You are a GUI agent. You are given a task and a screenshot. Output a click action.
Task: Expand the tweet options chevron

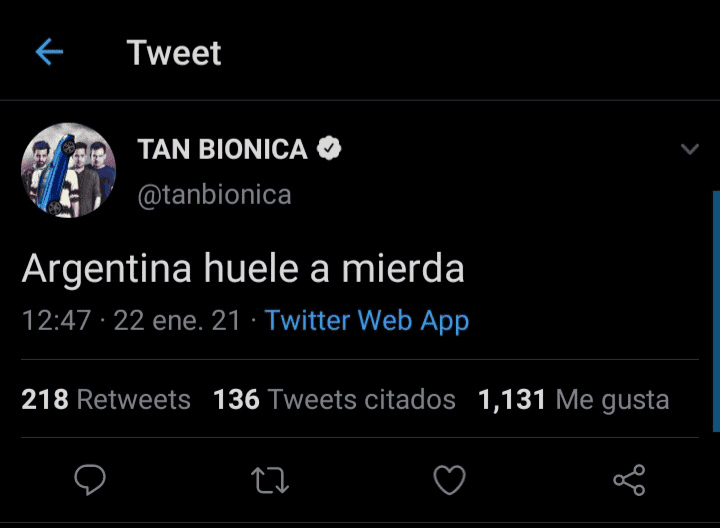click(x=689, y=150)
